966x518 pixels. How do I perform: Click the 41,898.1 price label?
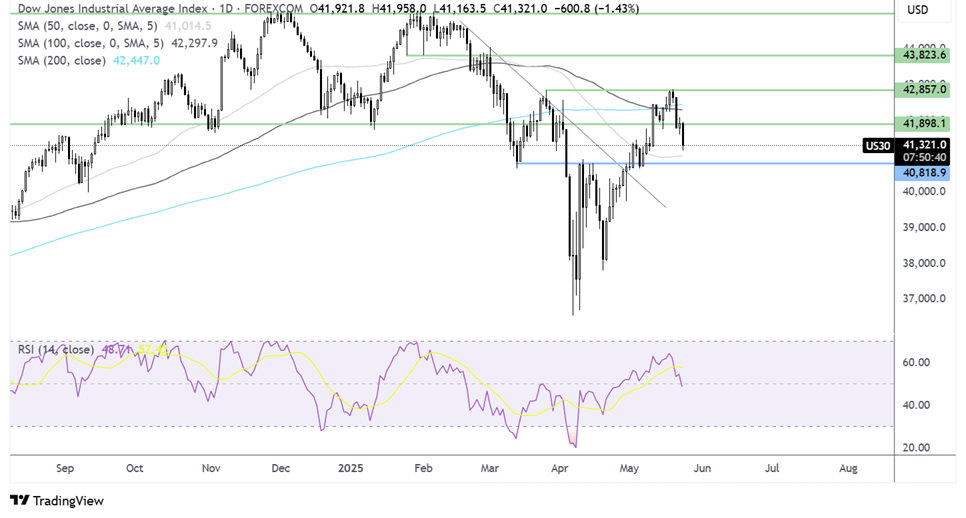924,124
